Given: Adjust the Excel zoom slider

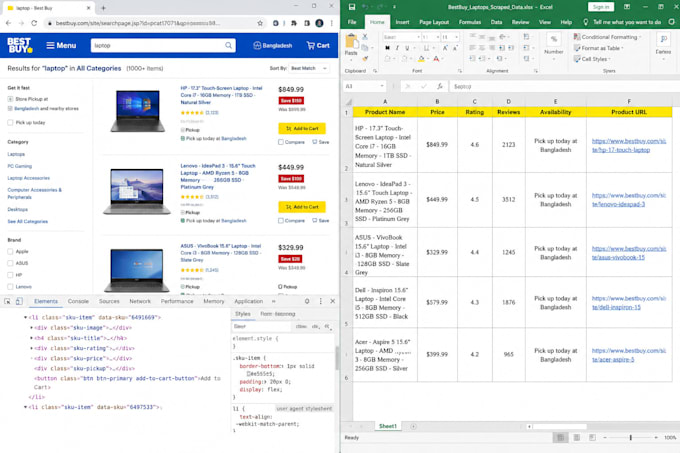Looking at the screenshot, I should [x=631, y=437].
